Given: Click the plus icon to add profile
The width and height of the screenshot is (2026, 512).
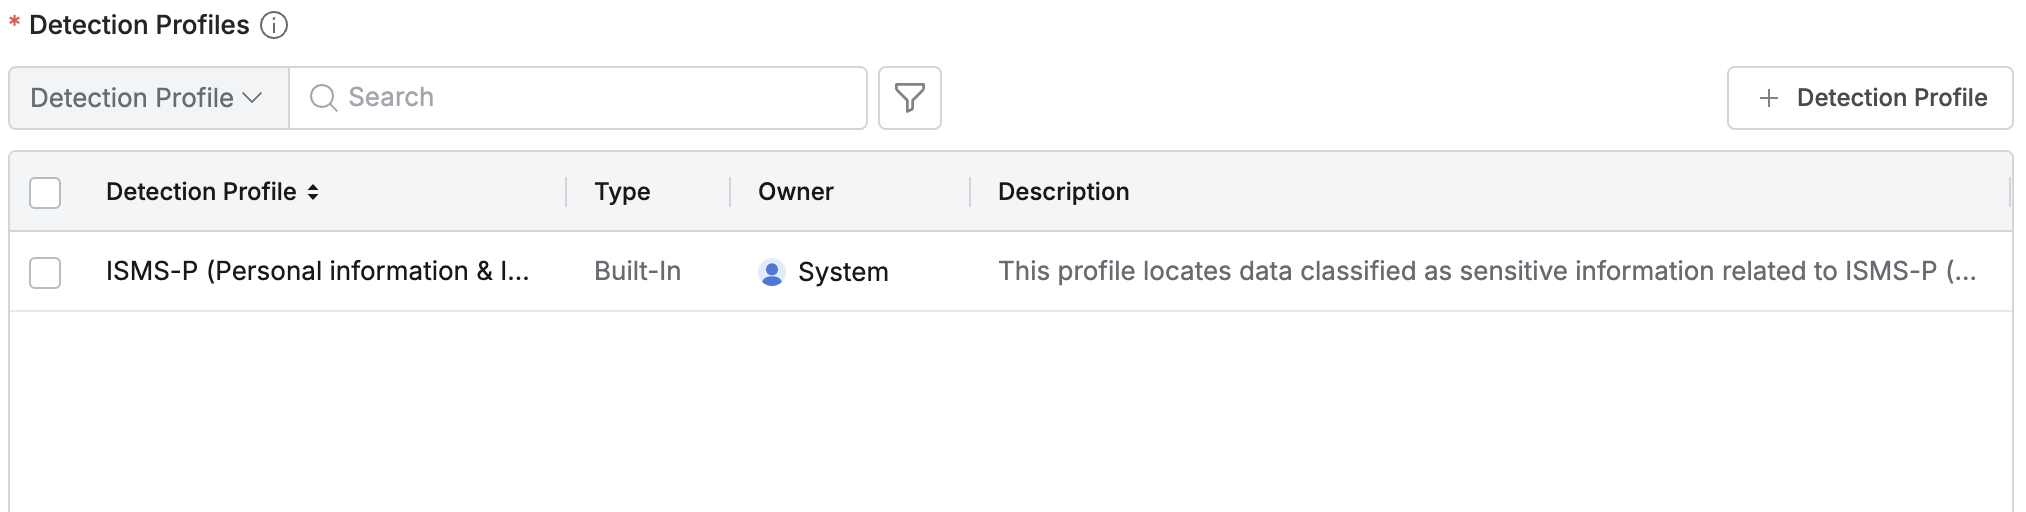Looking at the screenshot, I should 1768,98.
